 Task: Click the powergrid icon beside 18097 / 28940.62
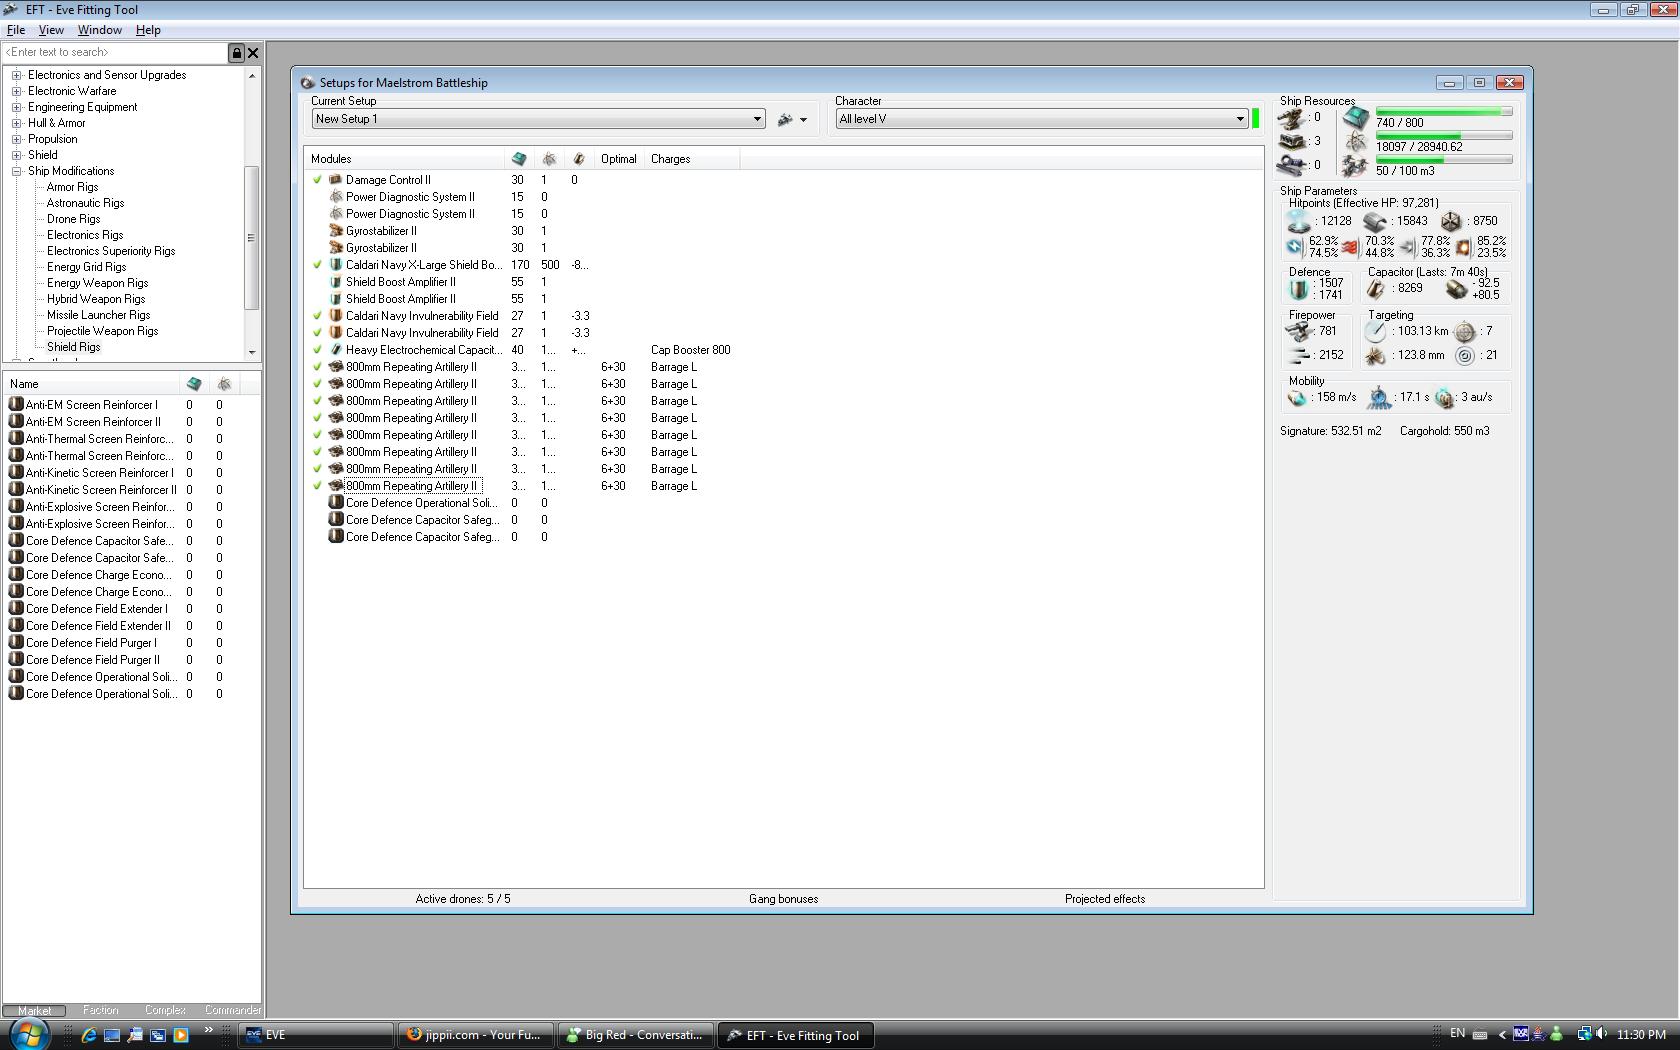tap(1355, 142)
